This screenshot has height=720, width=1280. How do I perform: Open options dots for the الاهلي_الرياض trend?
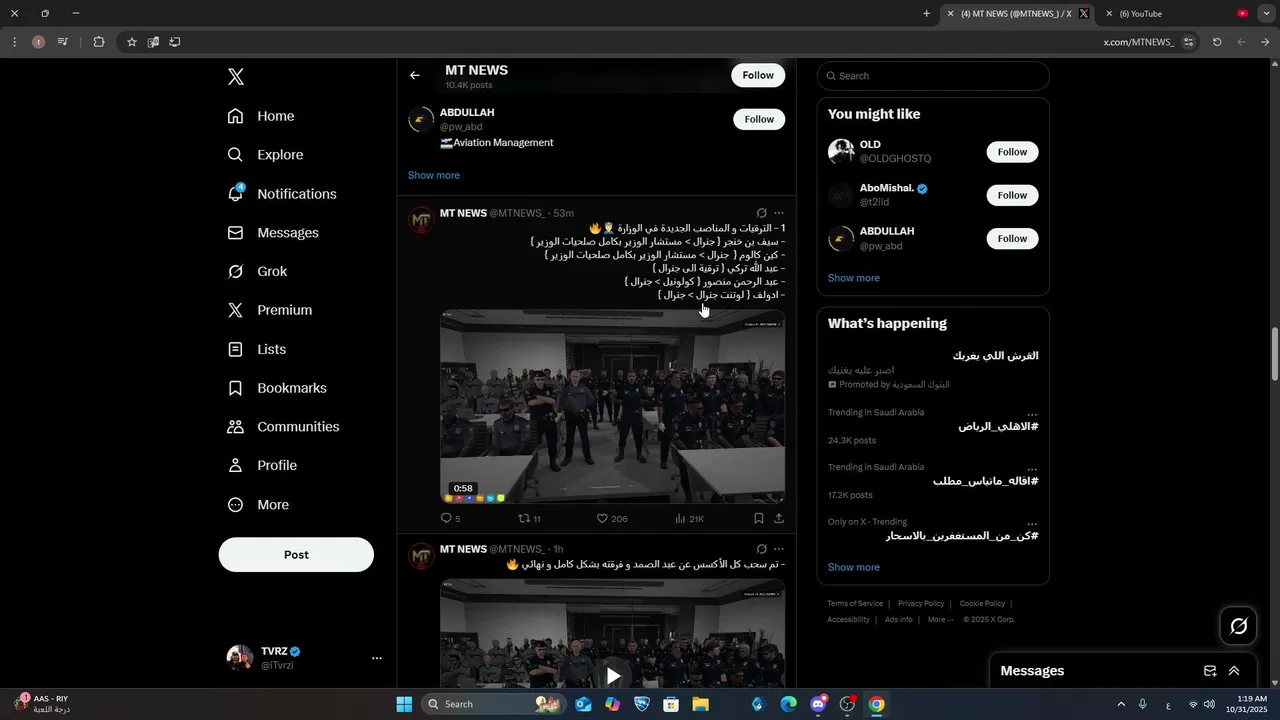click(x=1032, y=414)
